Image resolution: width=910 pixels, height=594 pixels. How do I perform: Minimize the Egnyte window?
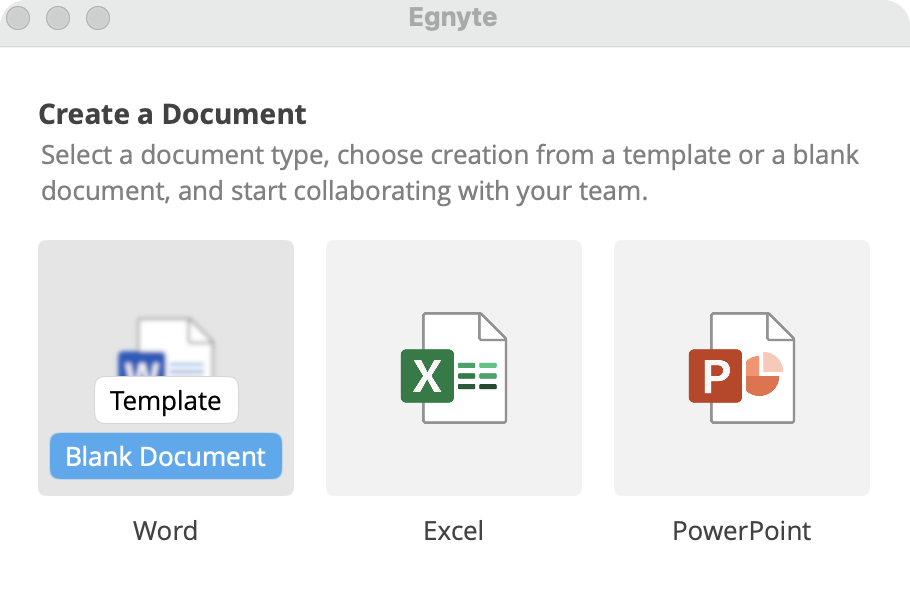pyautogui.click(x=58, y=17)
